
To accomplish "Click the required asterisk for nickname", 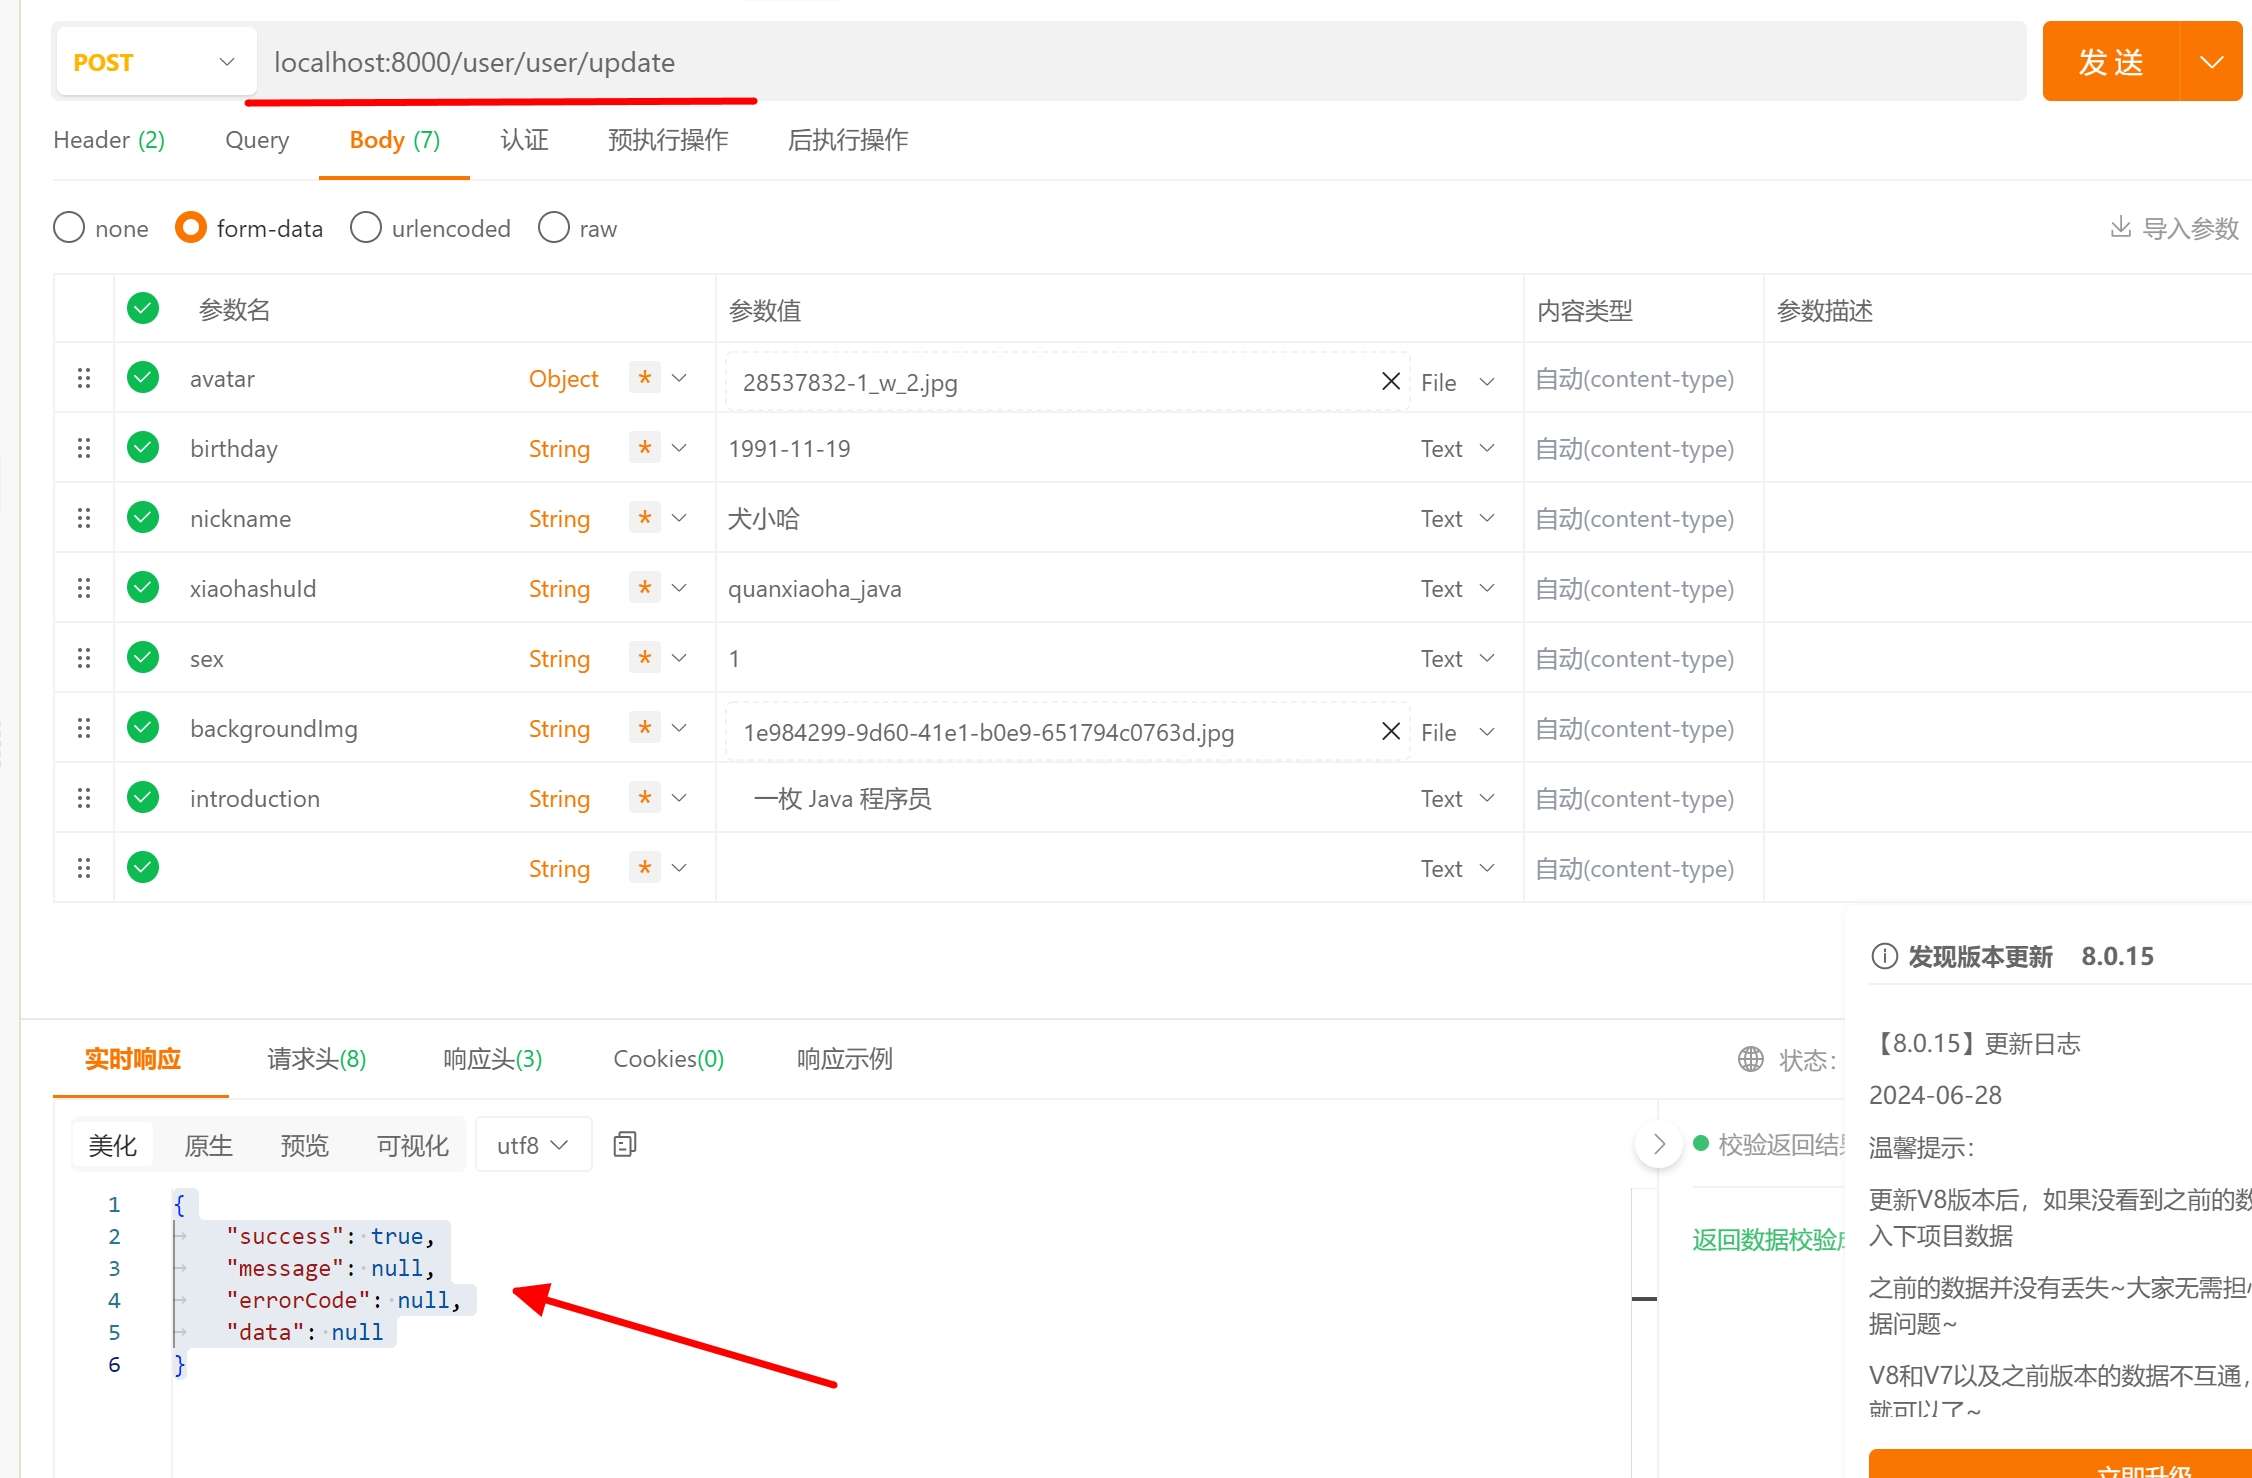I will (645, 518).
